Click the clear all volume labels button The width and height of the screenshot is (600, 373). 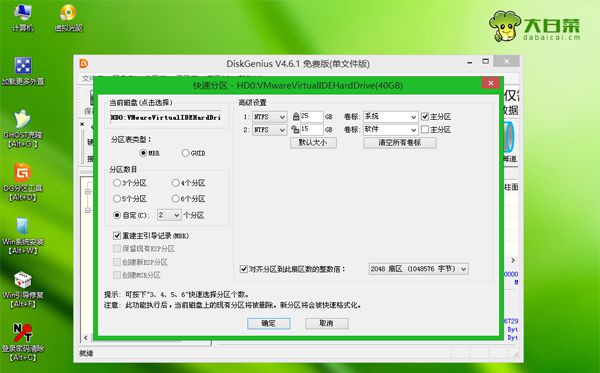[399, 143]
